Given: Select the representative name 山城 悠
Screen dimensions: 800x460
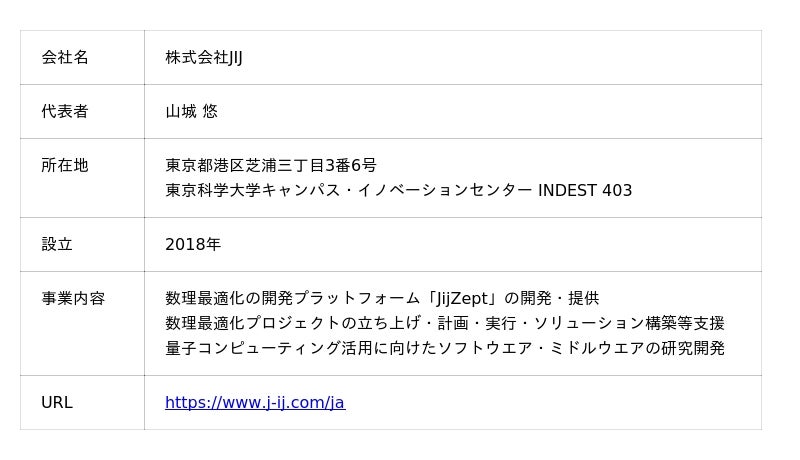Looking at the screenshot, I should pos(191,112).
